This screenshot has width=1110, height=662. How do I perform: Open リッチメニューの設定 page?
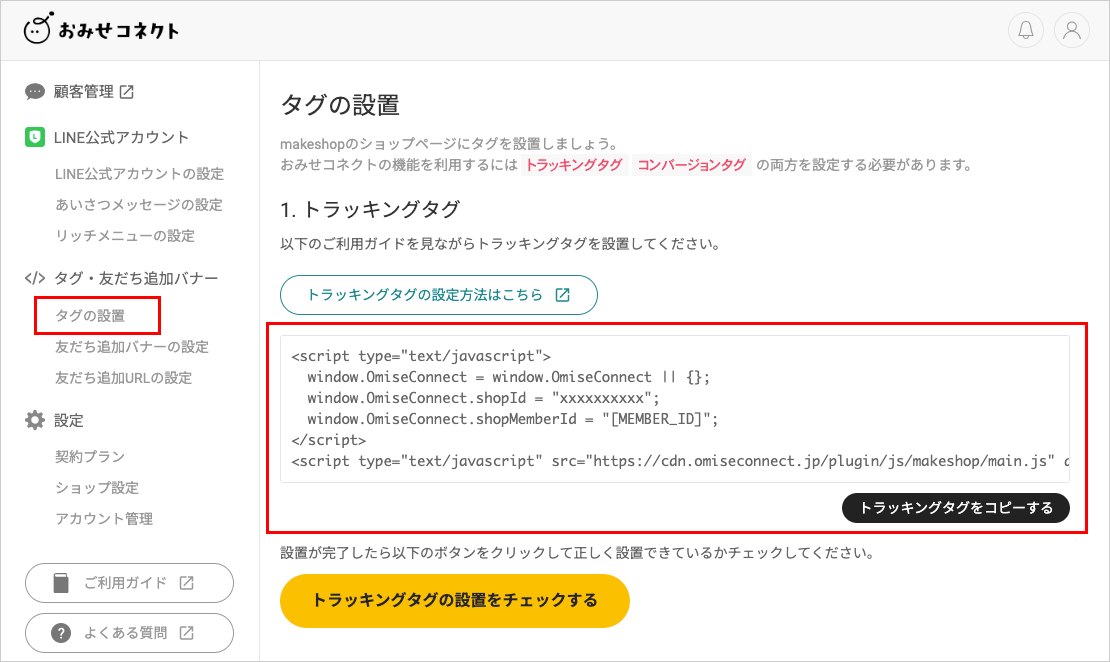[x=125, y=236]
